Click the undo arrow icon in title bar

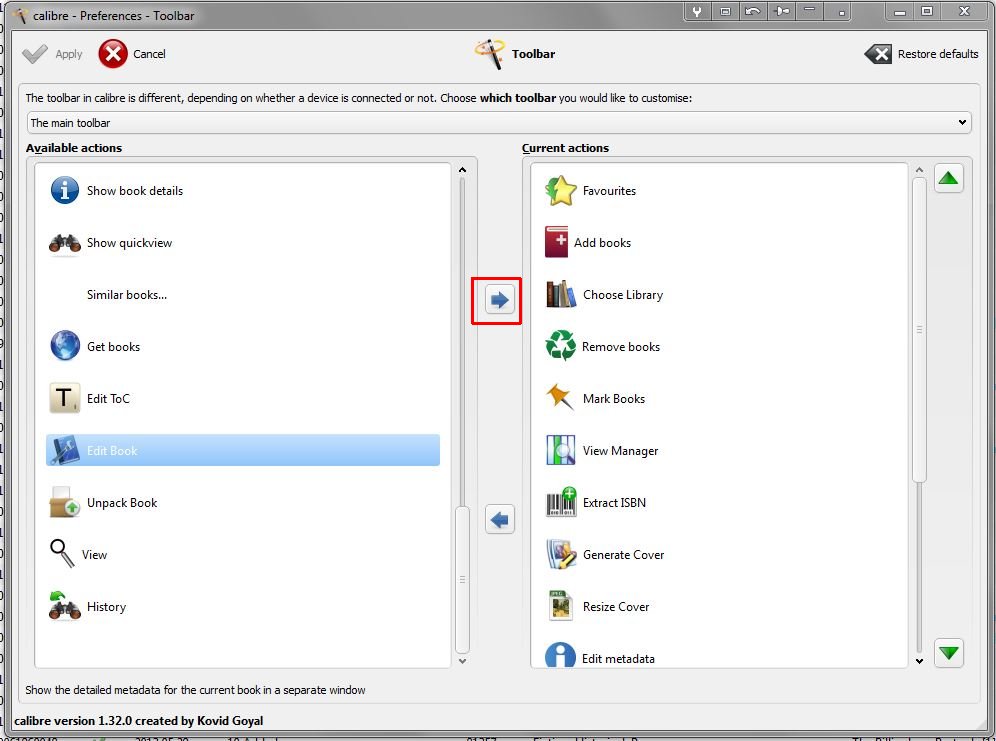click(x=753, y=11)
